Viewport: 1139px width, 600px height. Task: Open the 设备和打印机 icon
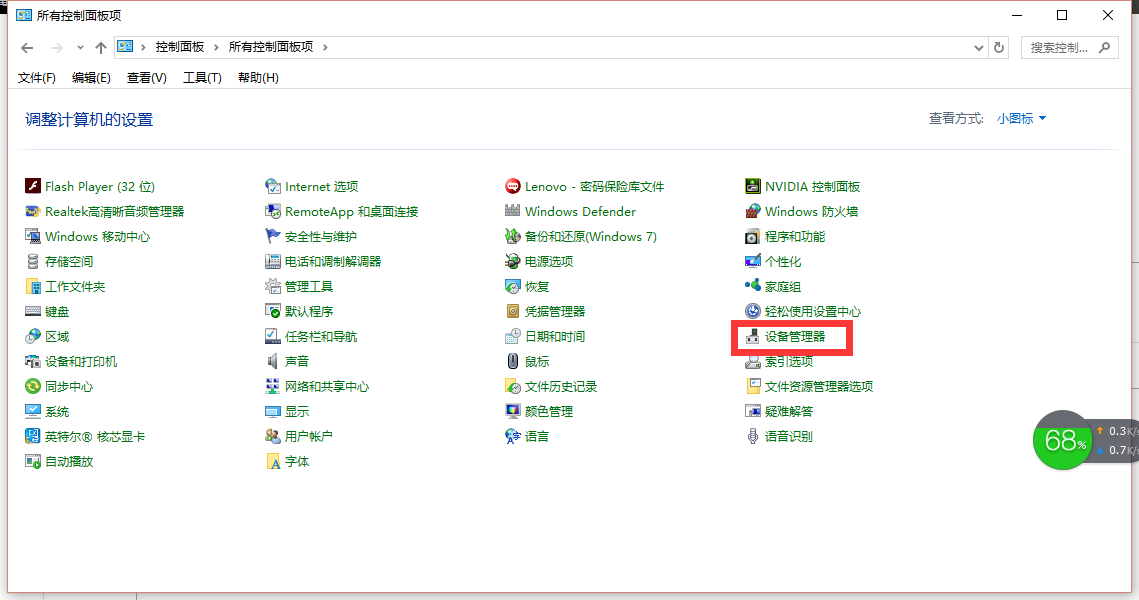33,361
